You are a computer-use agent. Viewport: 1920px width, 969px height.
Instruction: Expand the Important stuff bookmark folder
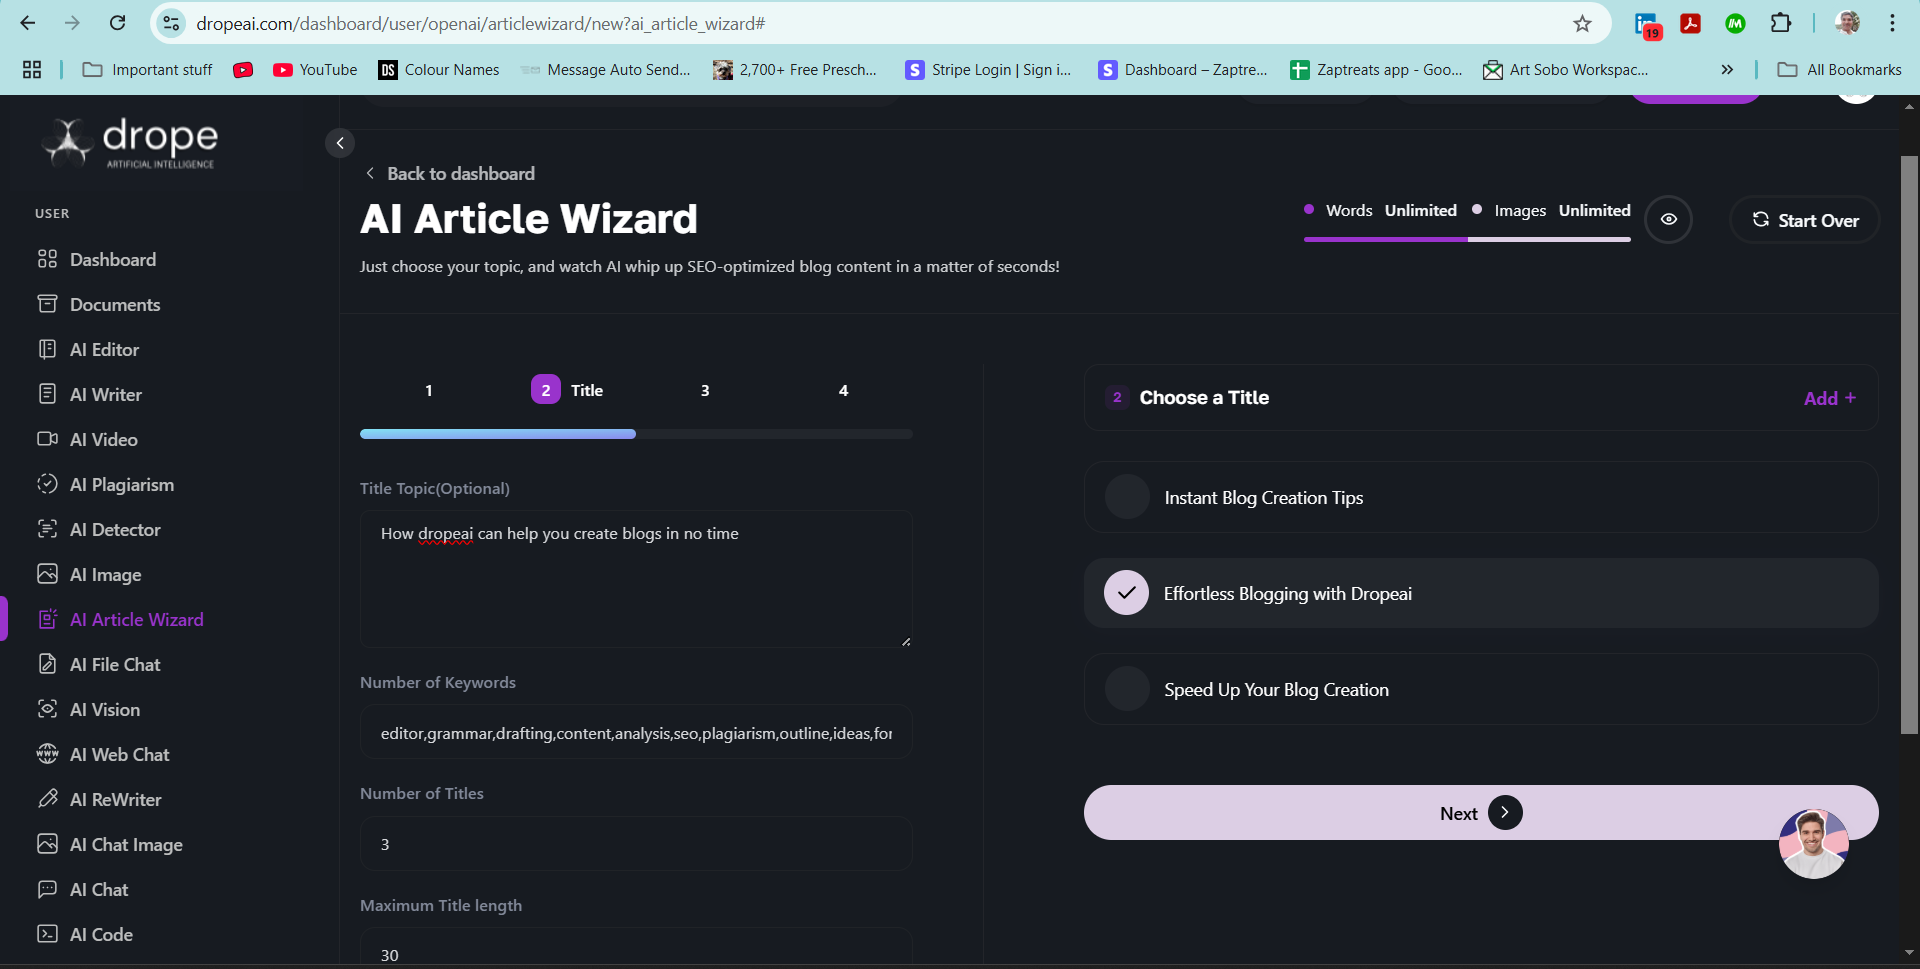coord(148,69)
